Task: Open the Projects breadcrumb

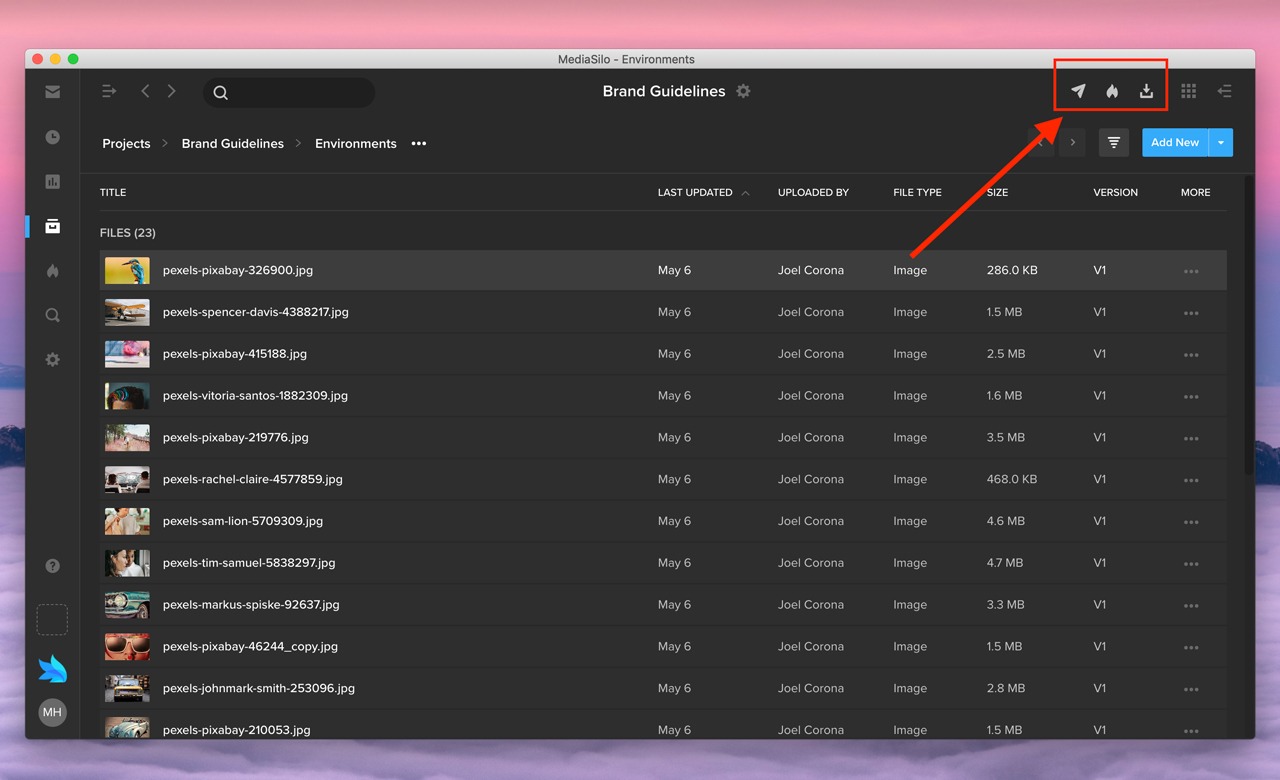Action: 126,144
